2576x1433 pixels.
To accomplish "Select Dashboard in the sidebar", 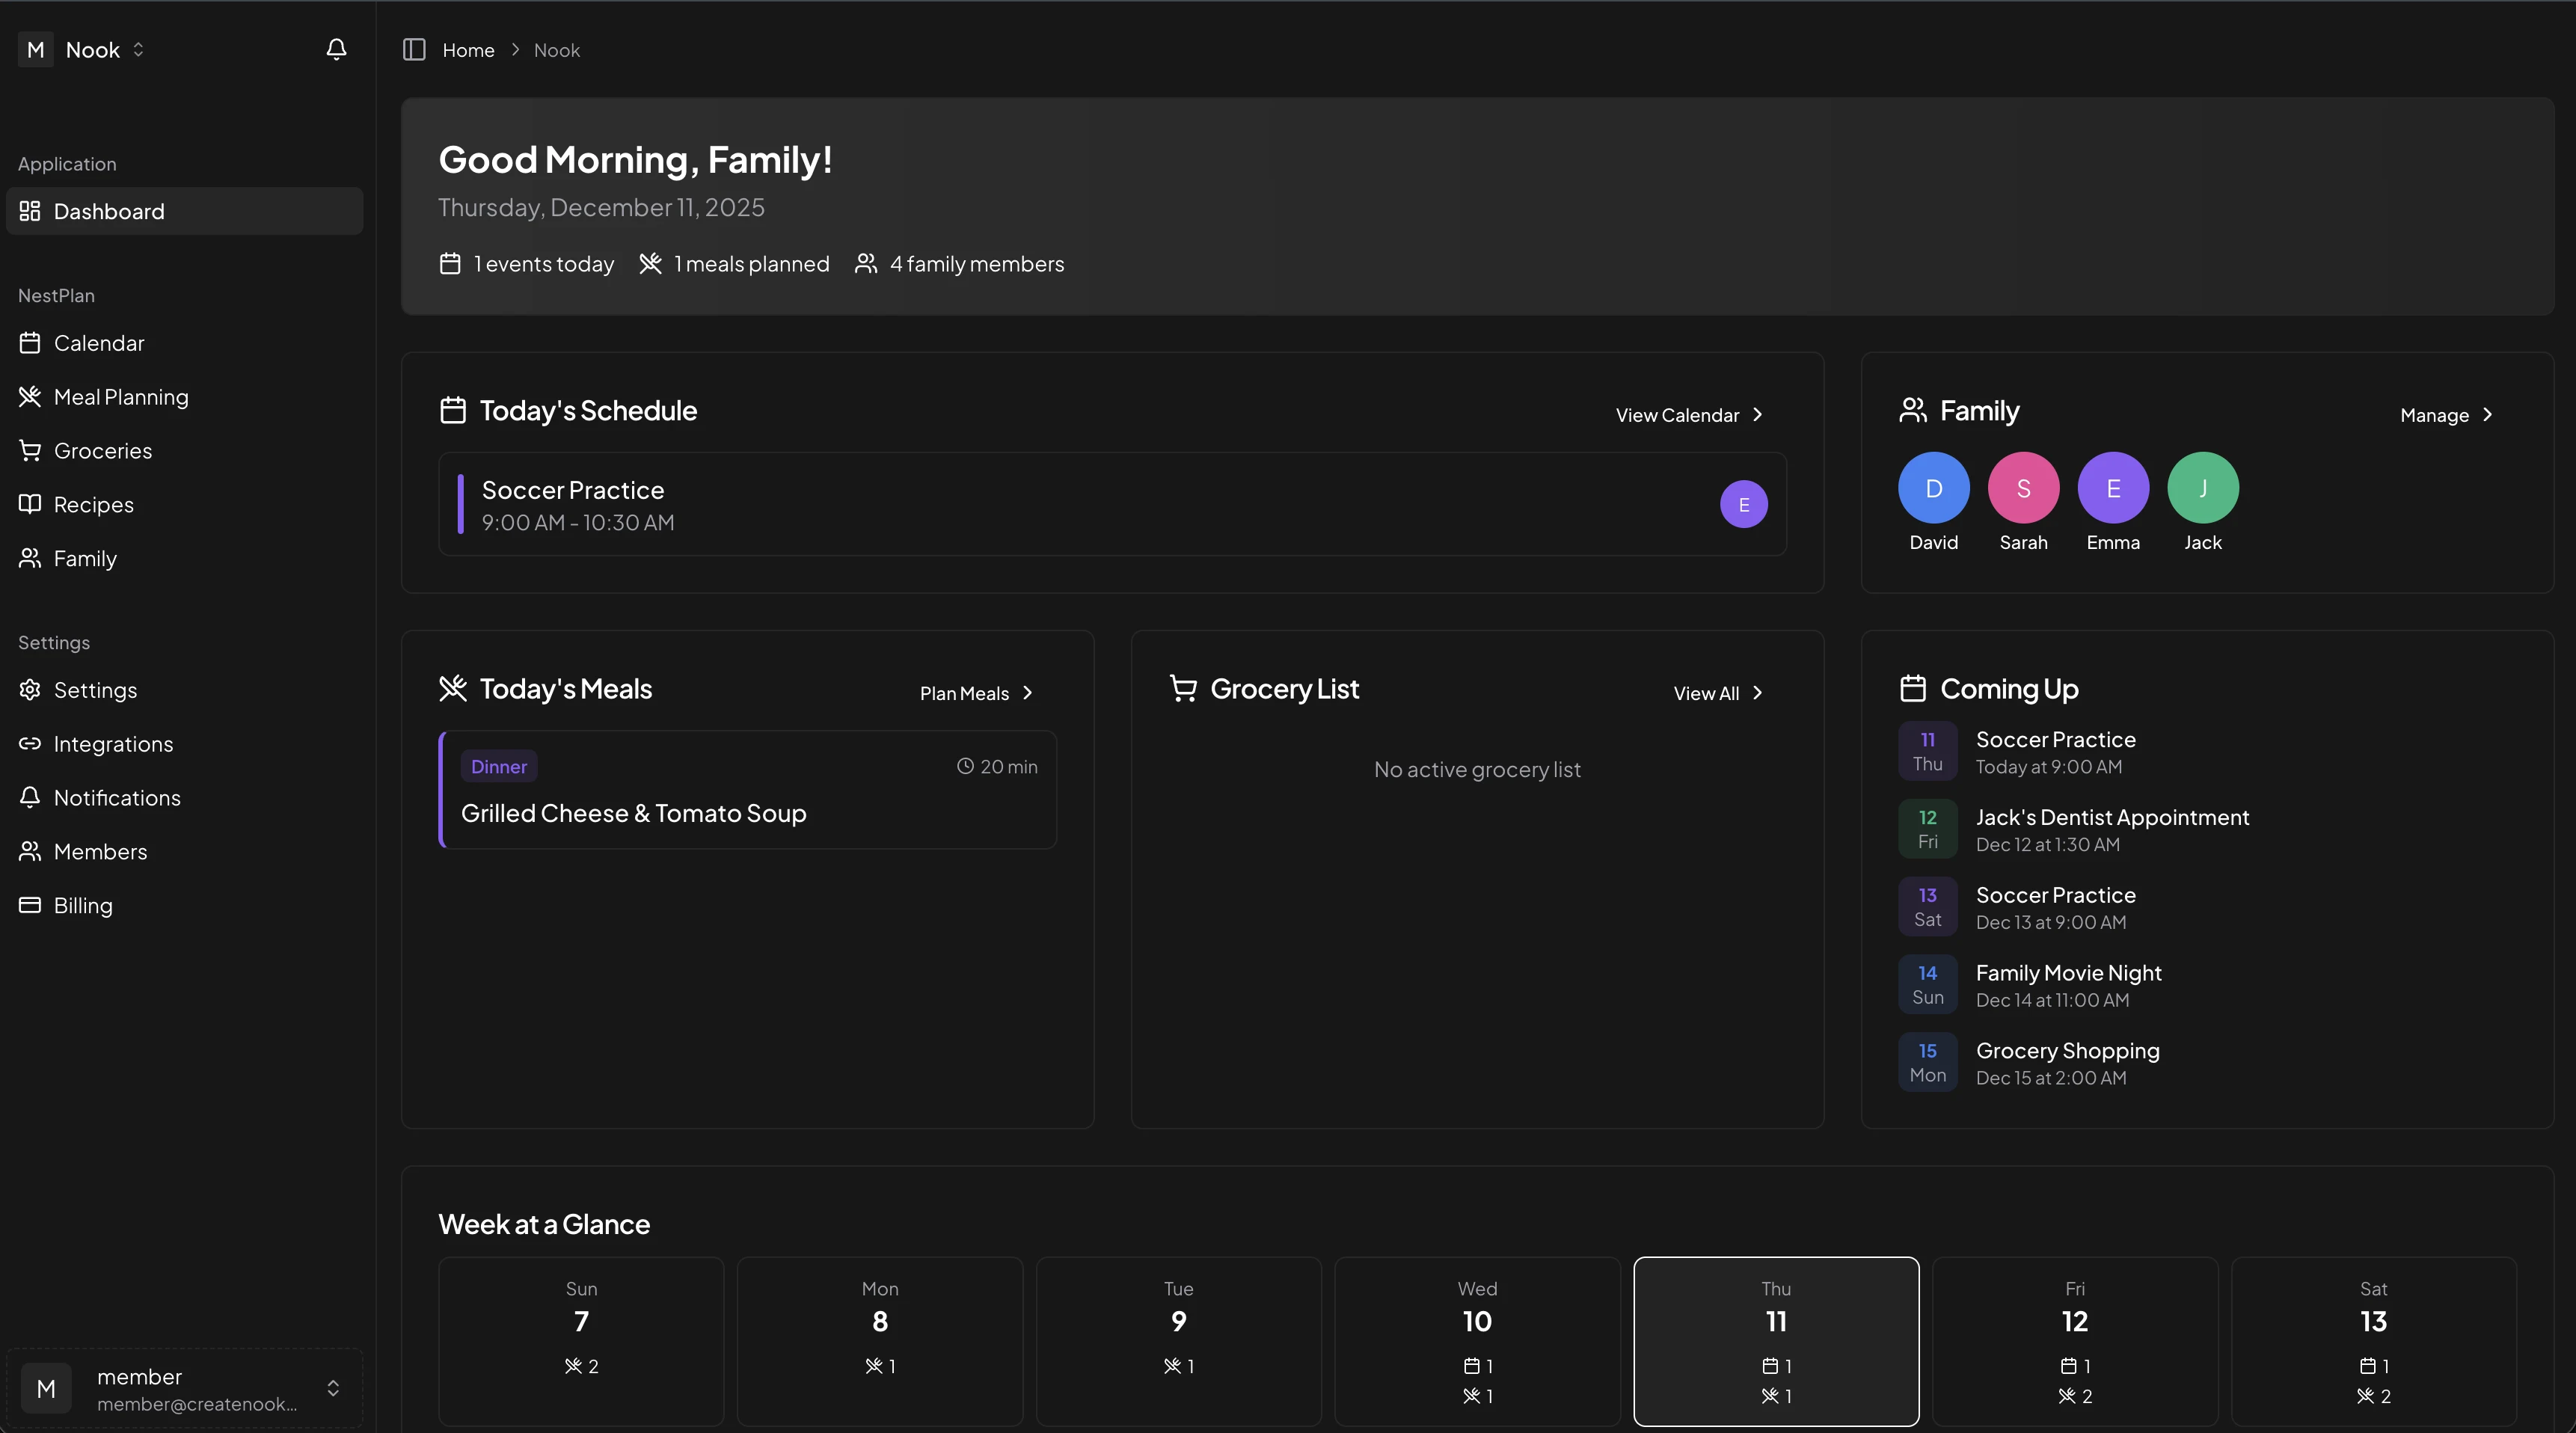I will tap(109, 211).
